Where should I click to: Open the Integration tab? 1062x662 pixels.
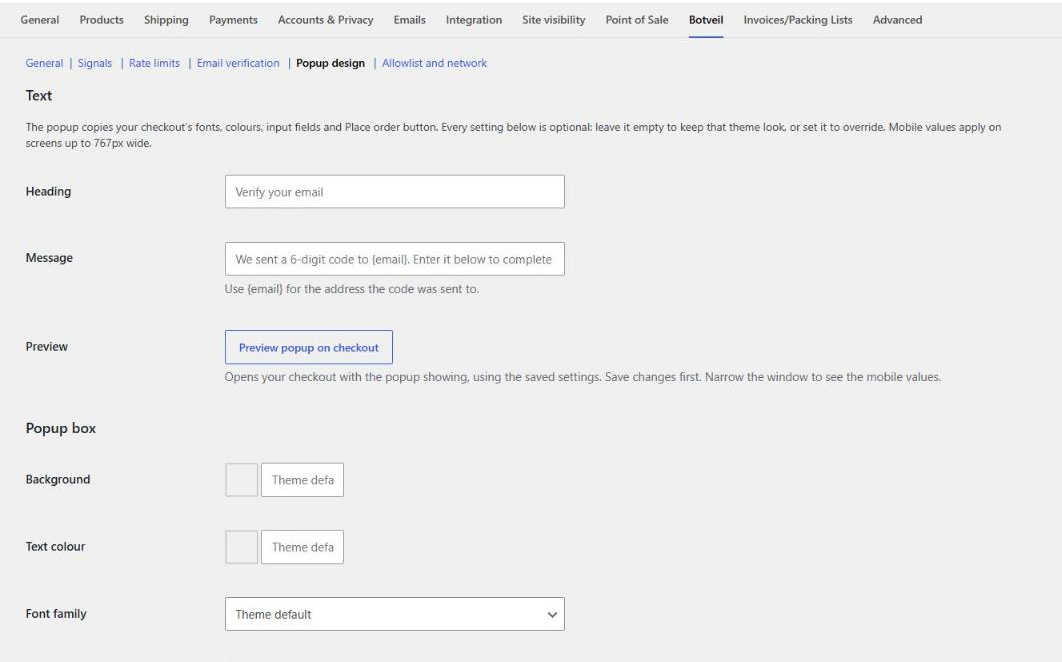[473, 20]
